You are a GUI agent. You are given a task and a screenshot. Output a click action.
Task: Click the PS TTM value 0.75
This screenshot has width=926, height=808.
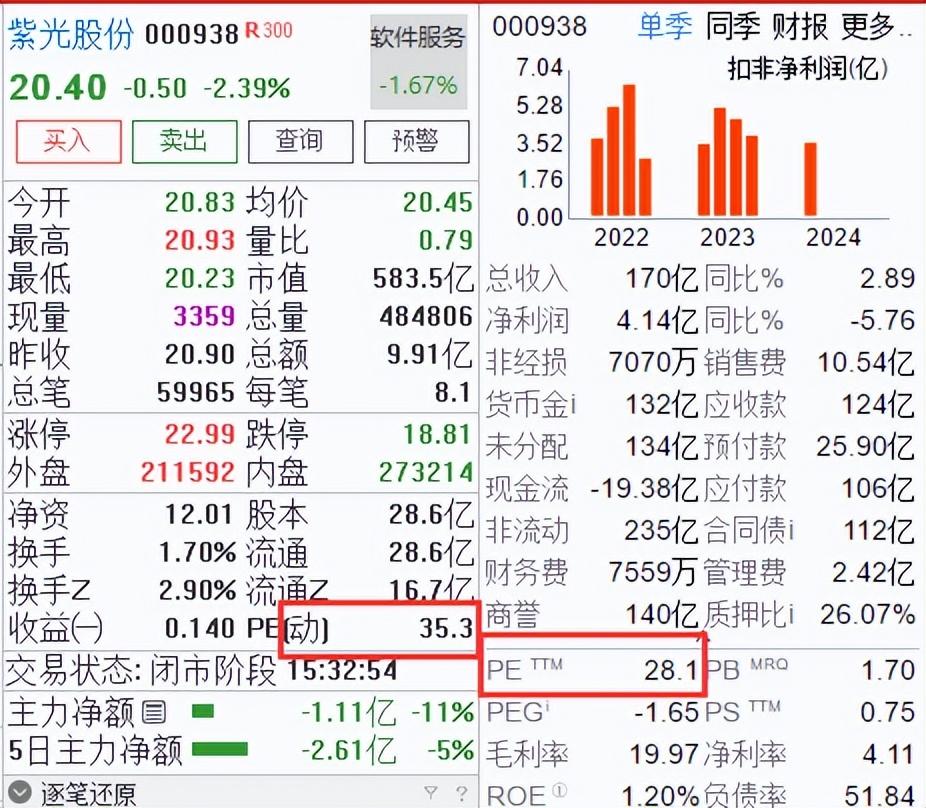coord(888,712)
